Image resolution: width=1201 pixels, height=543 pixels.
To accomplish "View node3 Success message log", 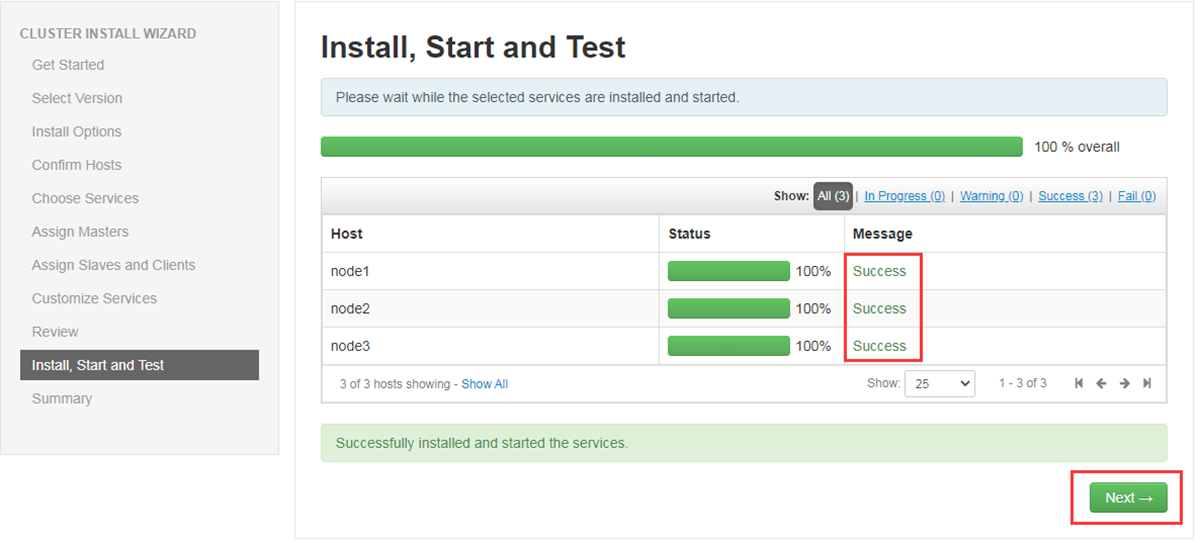I will click(879, 346).
